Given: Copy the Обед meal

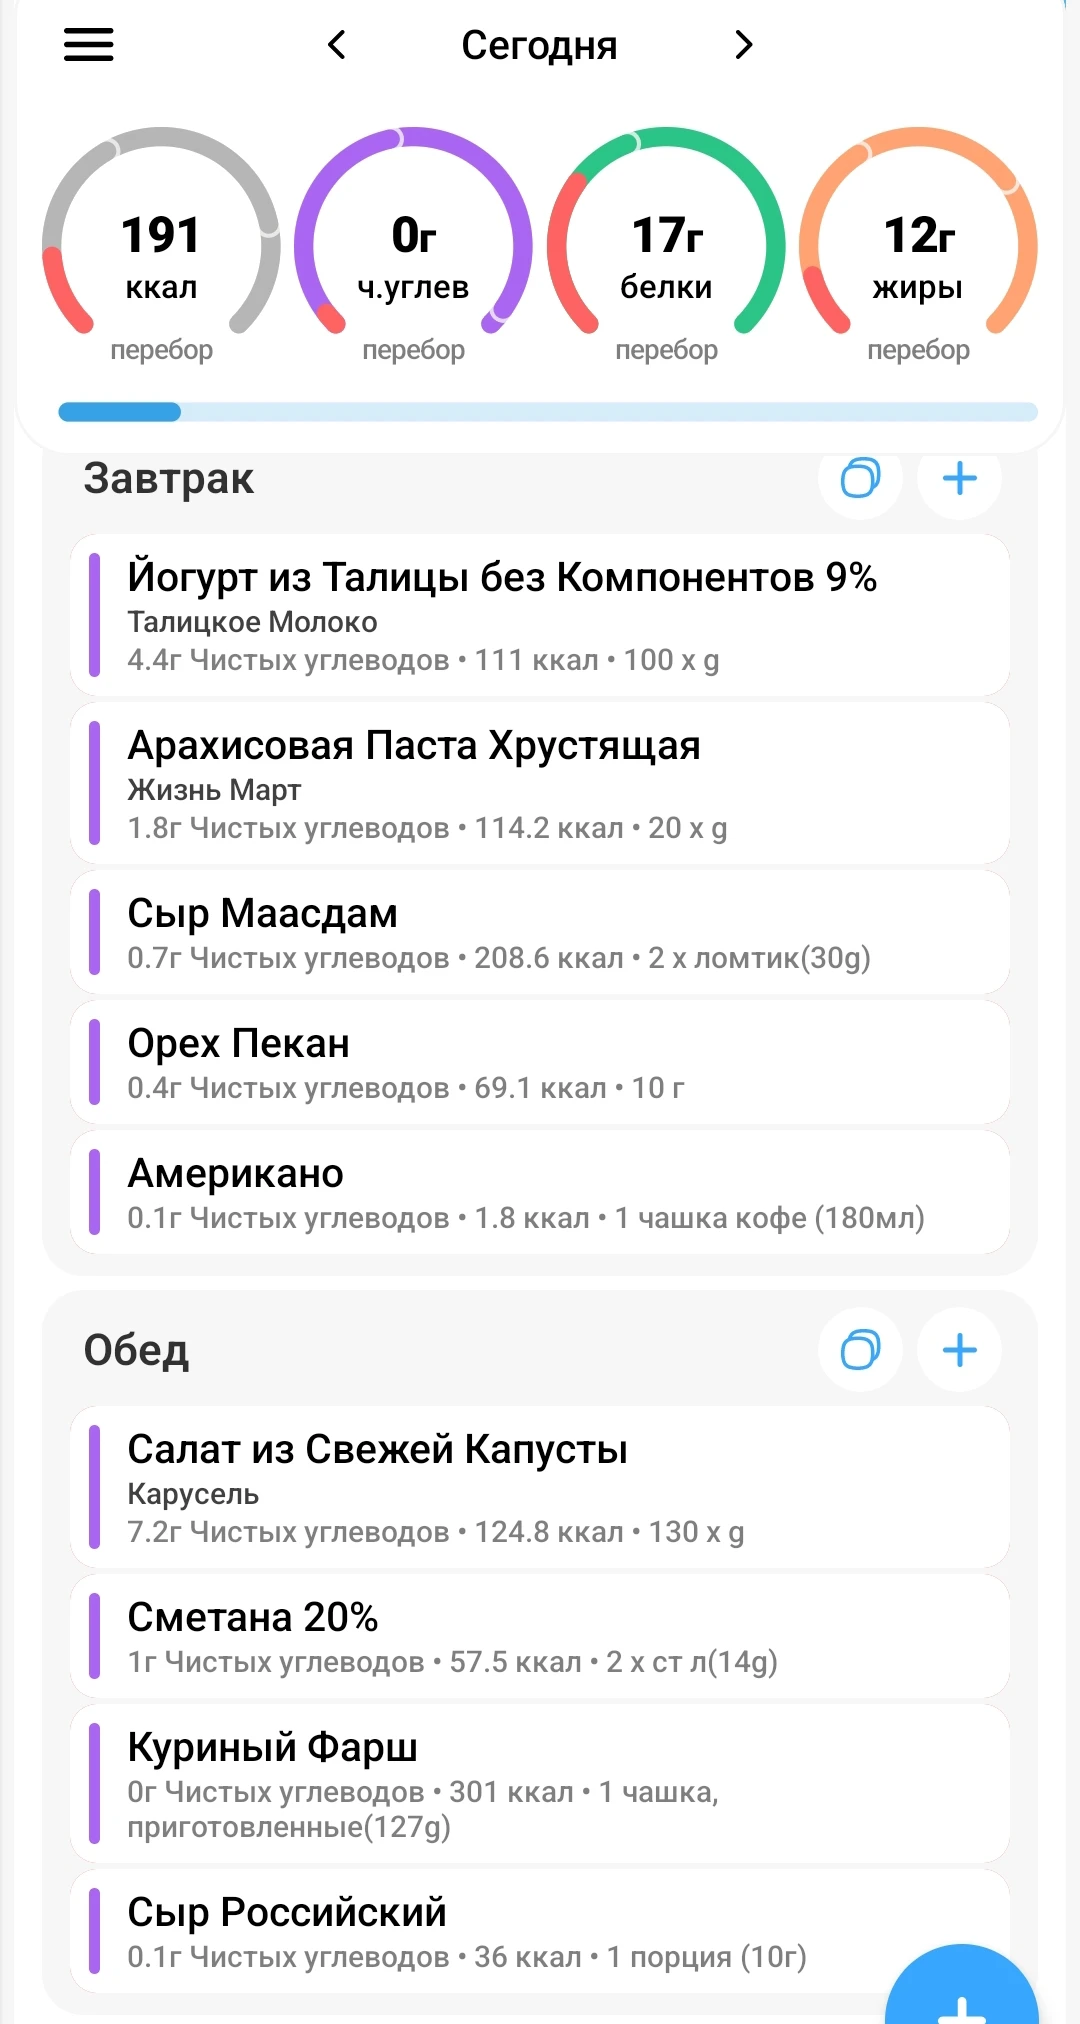Looking at the screenshot, I should [x=860, y=1350].
